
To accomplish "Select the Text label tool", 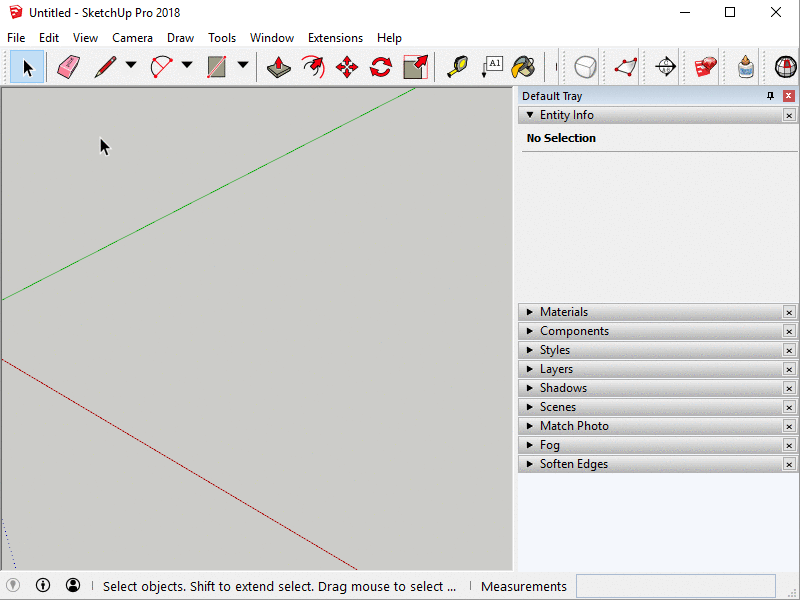I will (491, 67).
